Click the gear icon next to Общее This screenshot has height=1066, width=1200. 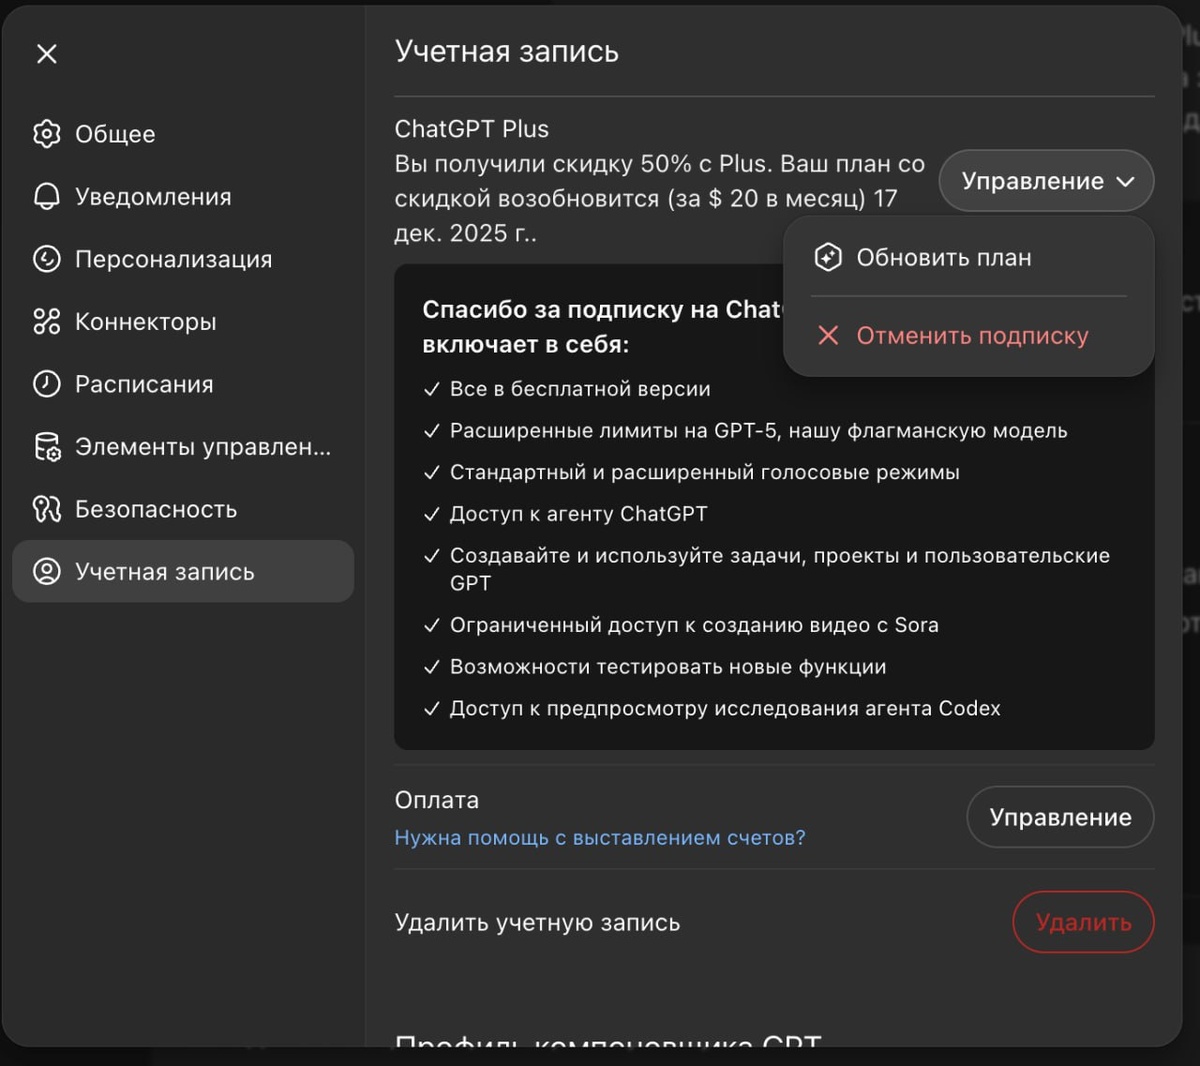coord(47,134)
